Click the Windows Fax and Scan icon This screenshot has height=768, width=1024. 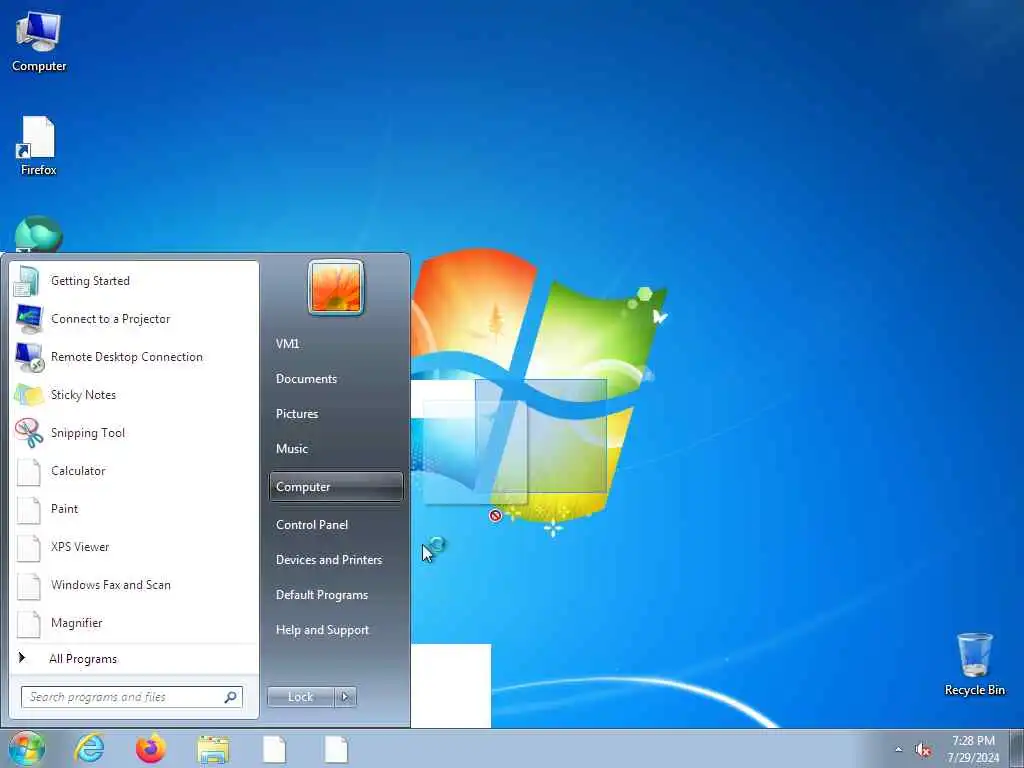28,585
